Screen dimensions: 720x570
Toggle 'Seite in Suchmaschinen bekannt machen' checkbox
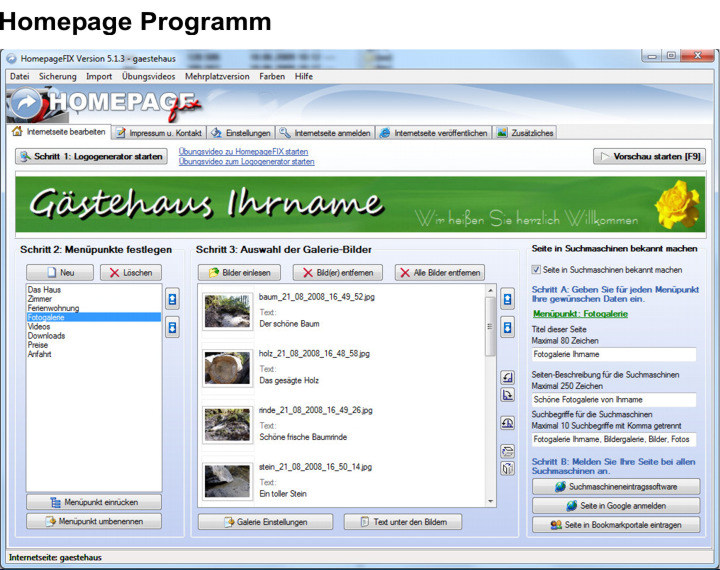(x=535, y=270)
